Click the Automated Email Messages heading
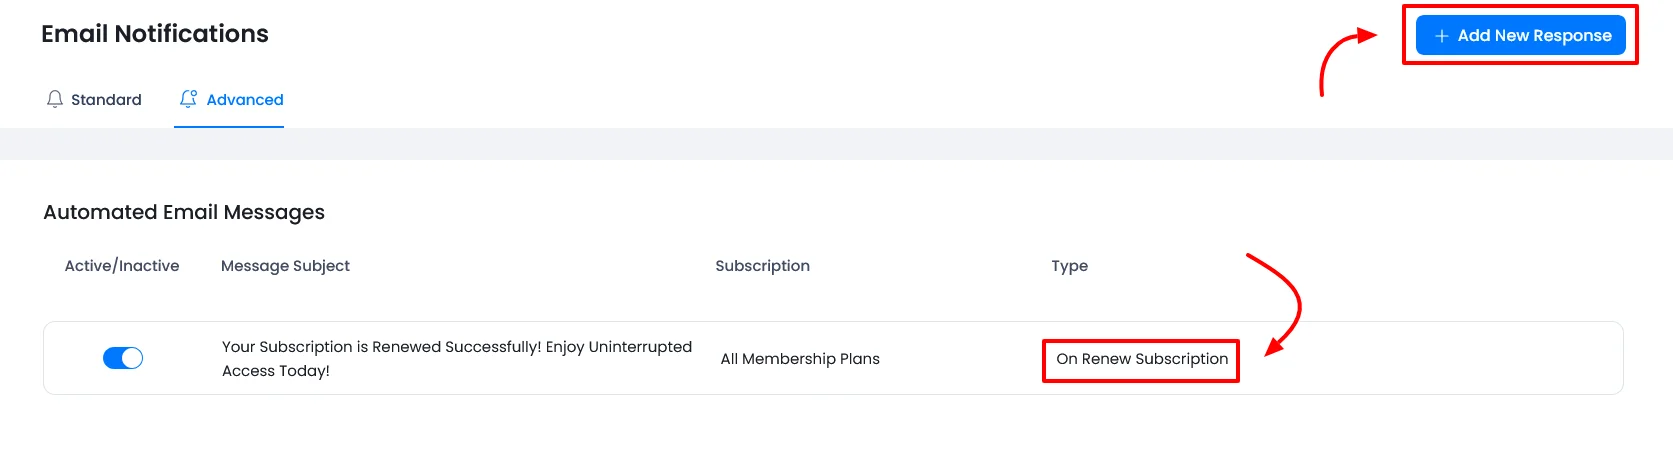The height and width of the screenshot is (451, 1673). click(x=184, y=212)
